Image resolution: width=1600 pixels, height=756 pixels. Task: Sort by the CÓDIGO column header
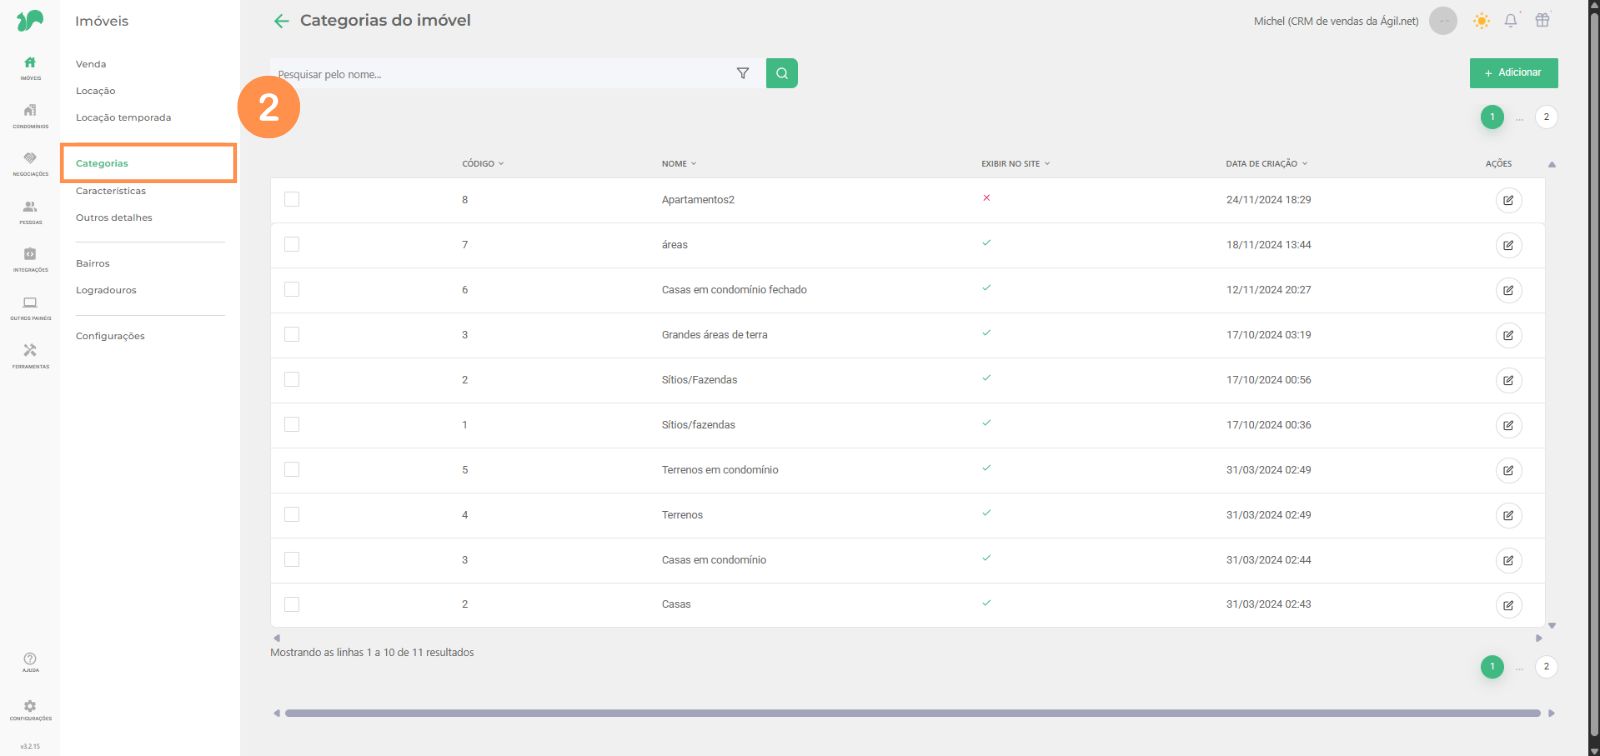[x=482, y=164]
